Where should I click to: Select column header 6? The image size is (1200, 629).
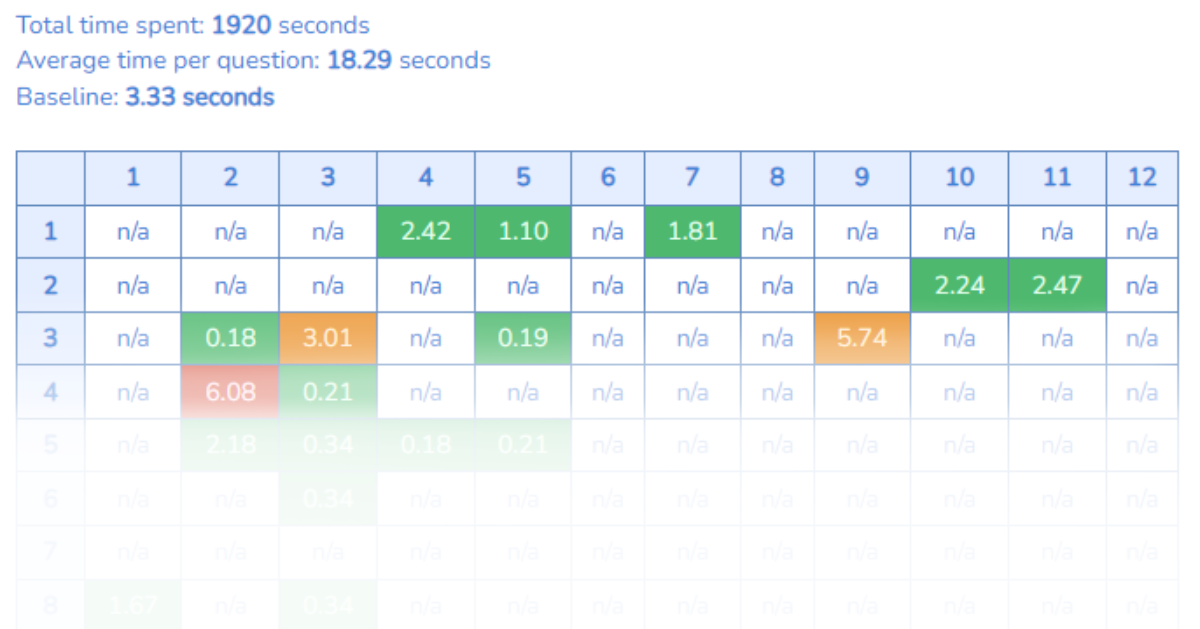pyautogui.click(x=608, y=178)
